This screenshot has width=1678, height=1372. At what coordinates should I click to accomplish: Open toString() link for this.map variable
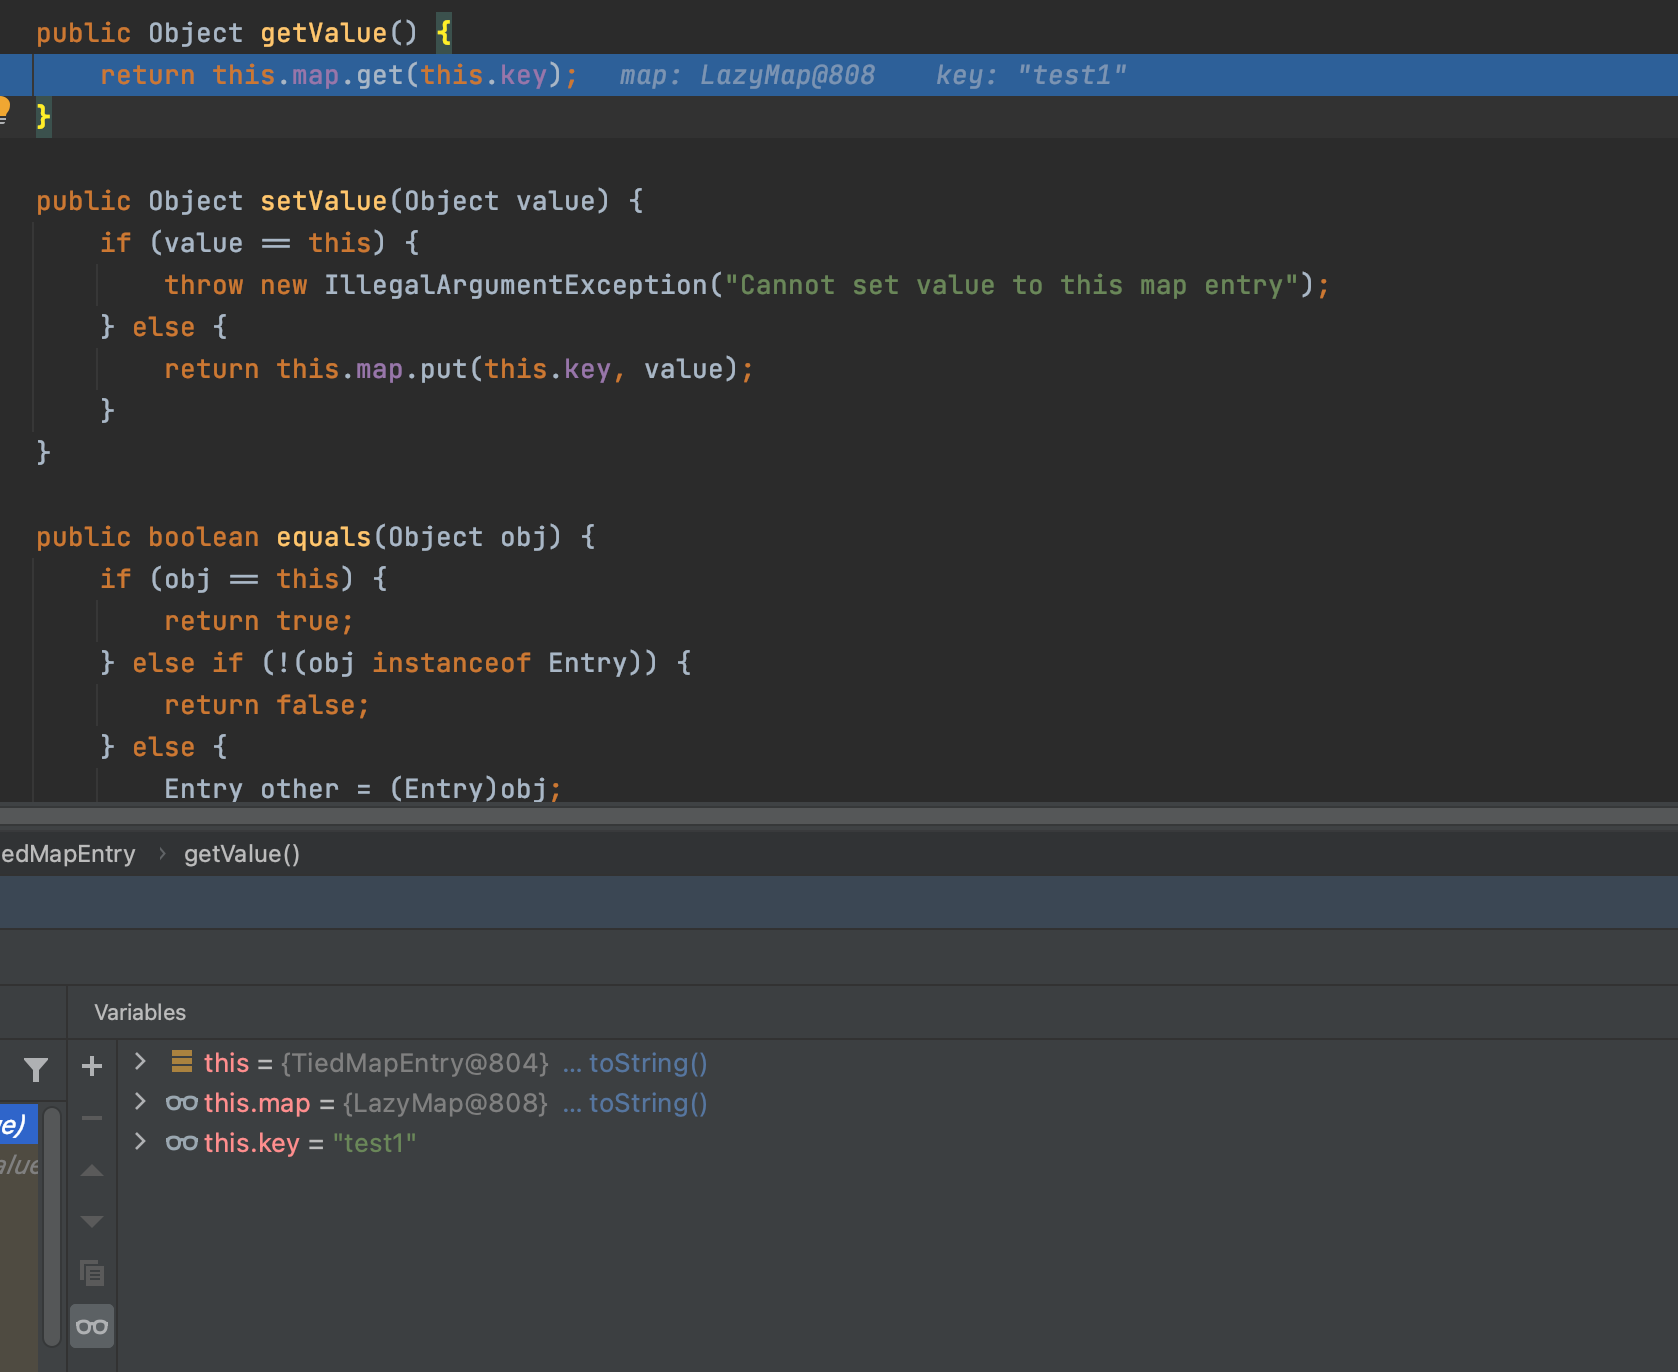(x=648, y=1103)
